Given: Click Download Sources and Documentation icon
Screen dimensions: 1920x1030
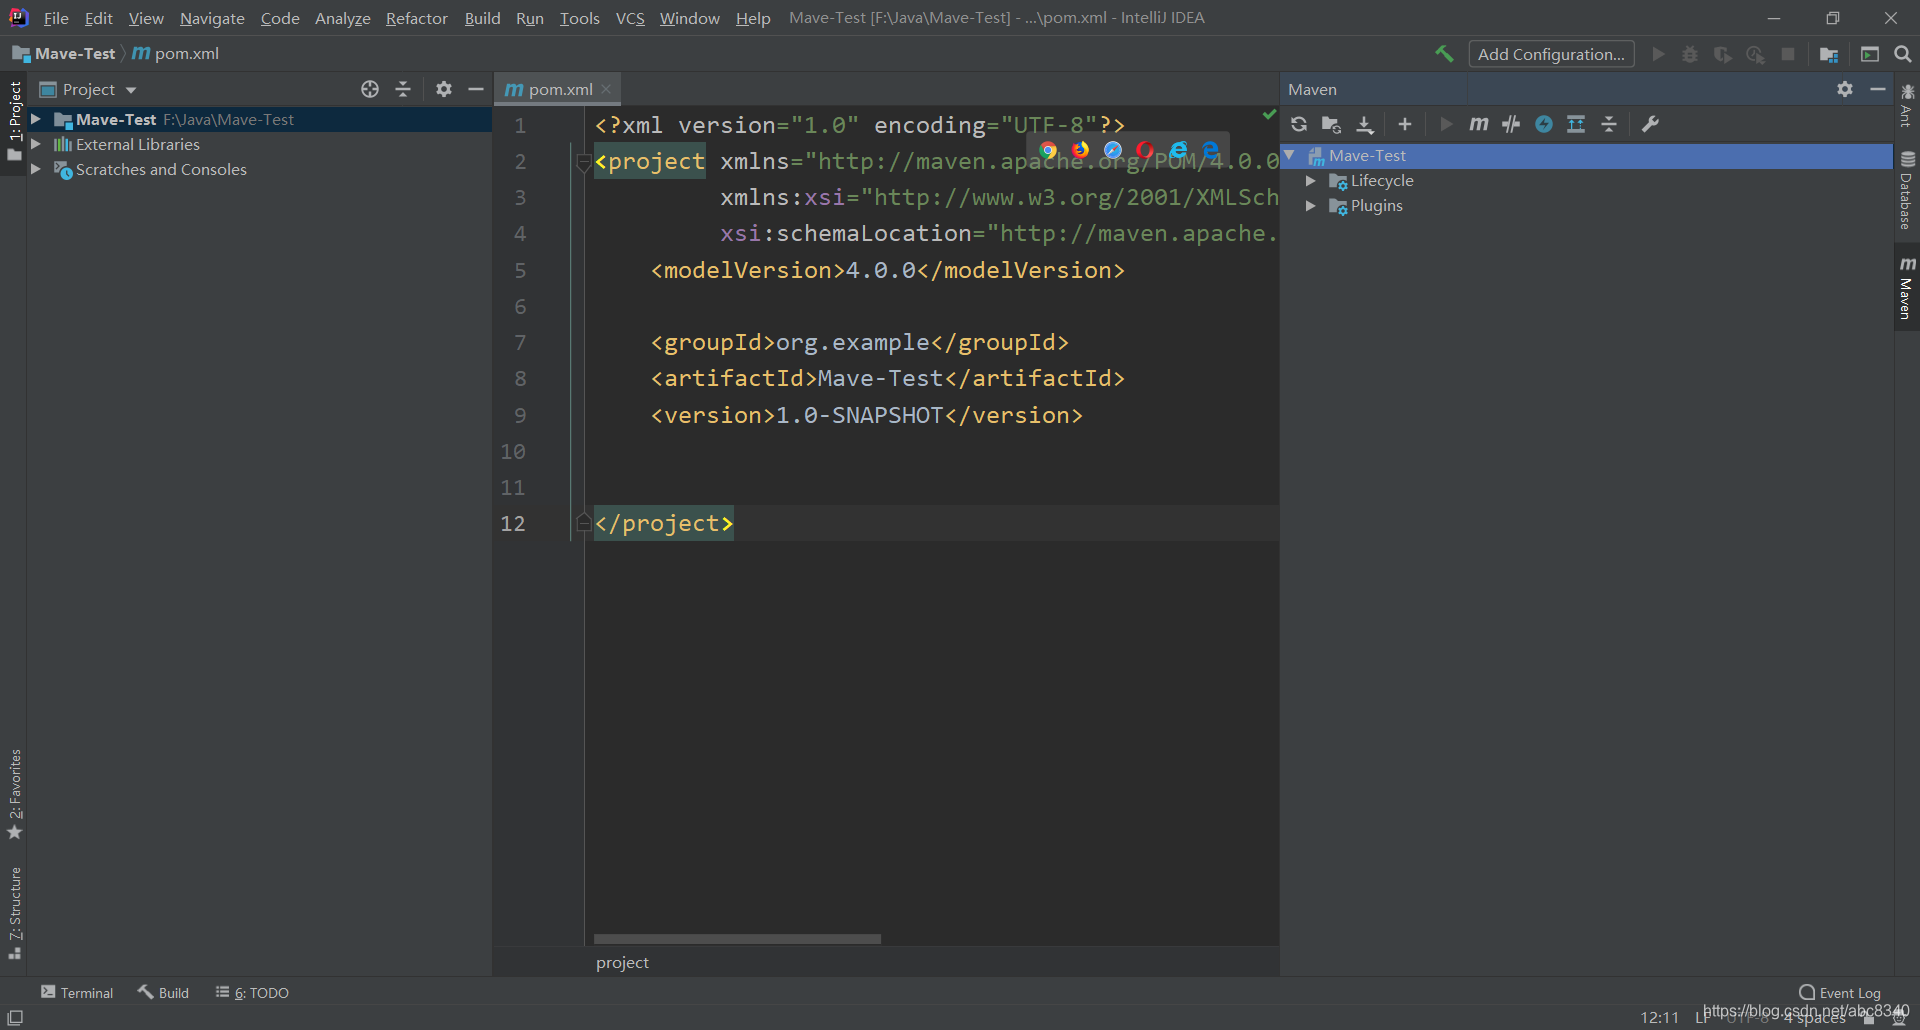Looking at the screenshot, I should click(x=1365, y=124).
